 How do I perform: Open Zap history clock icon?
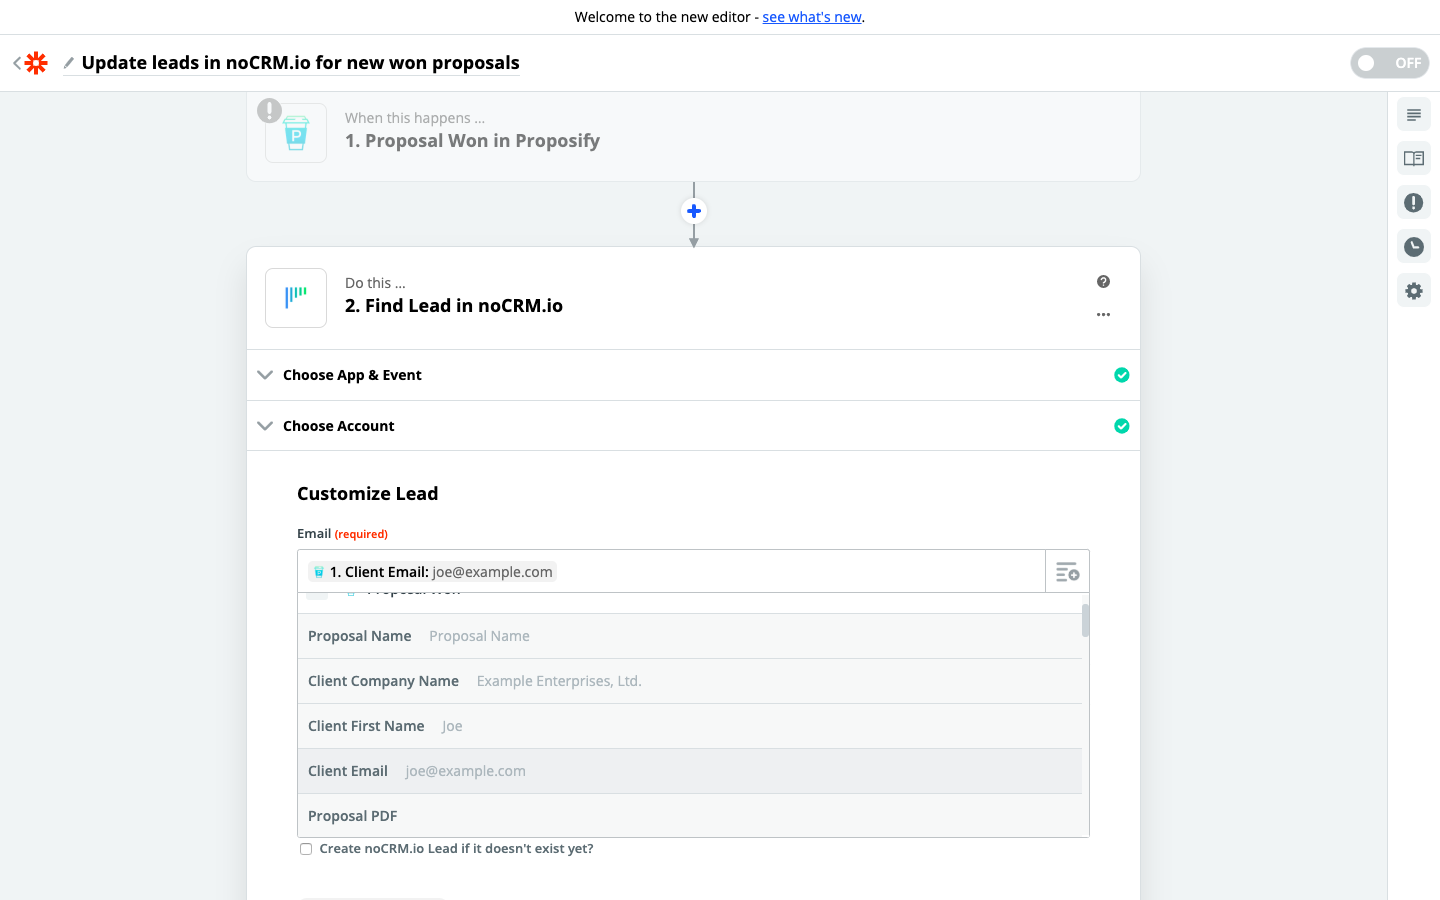coord(1413,247)
